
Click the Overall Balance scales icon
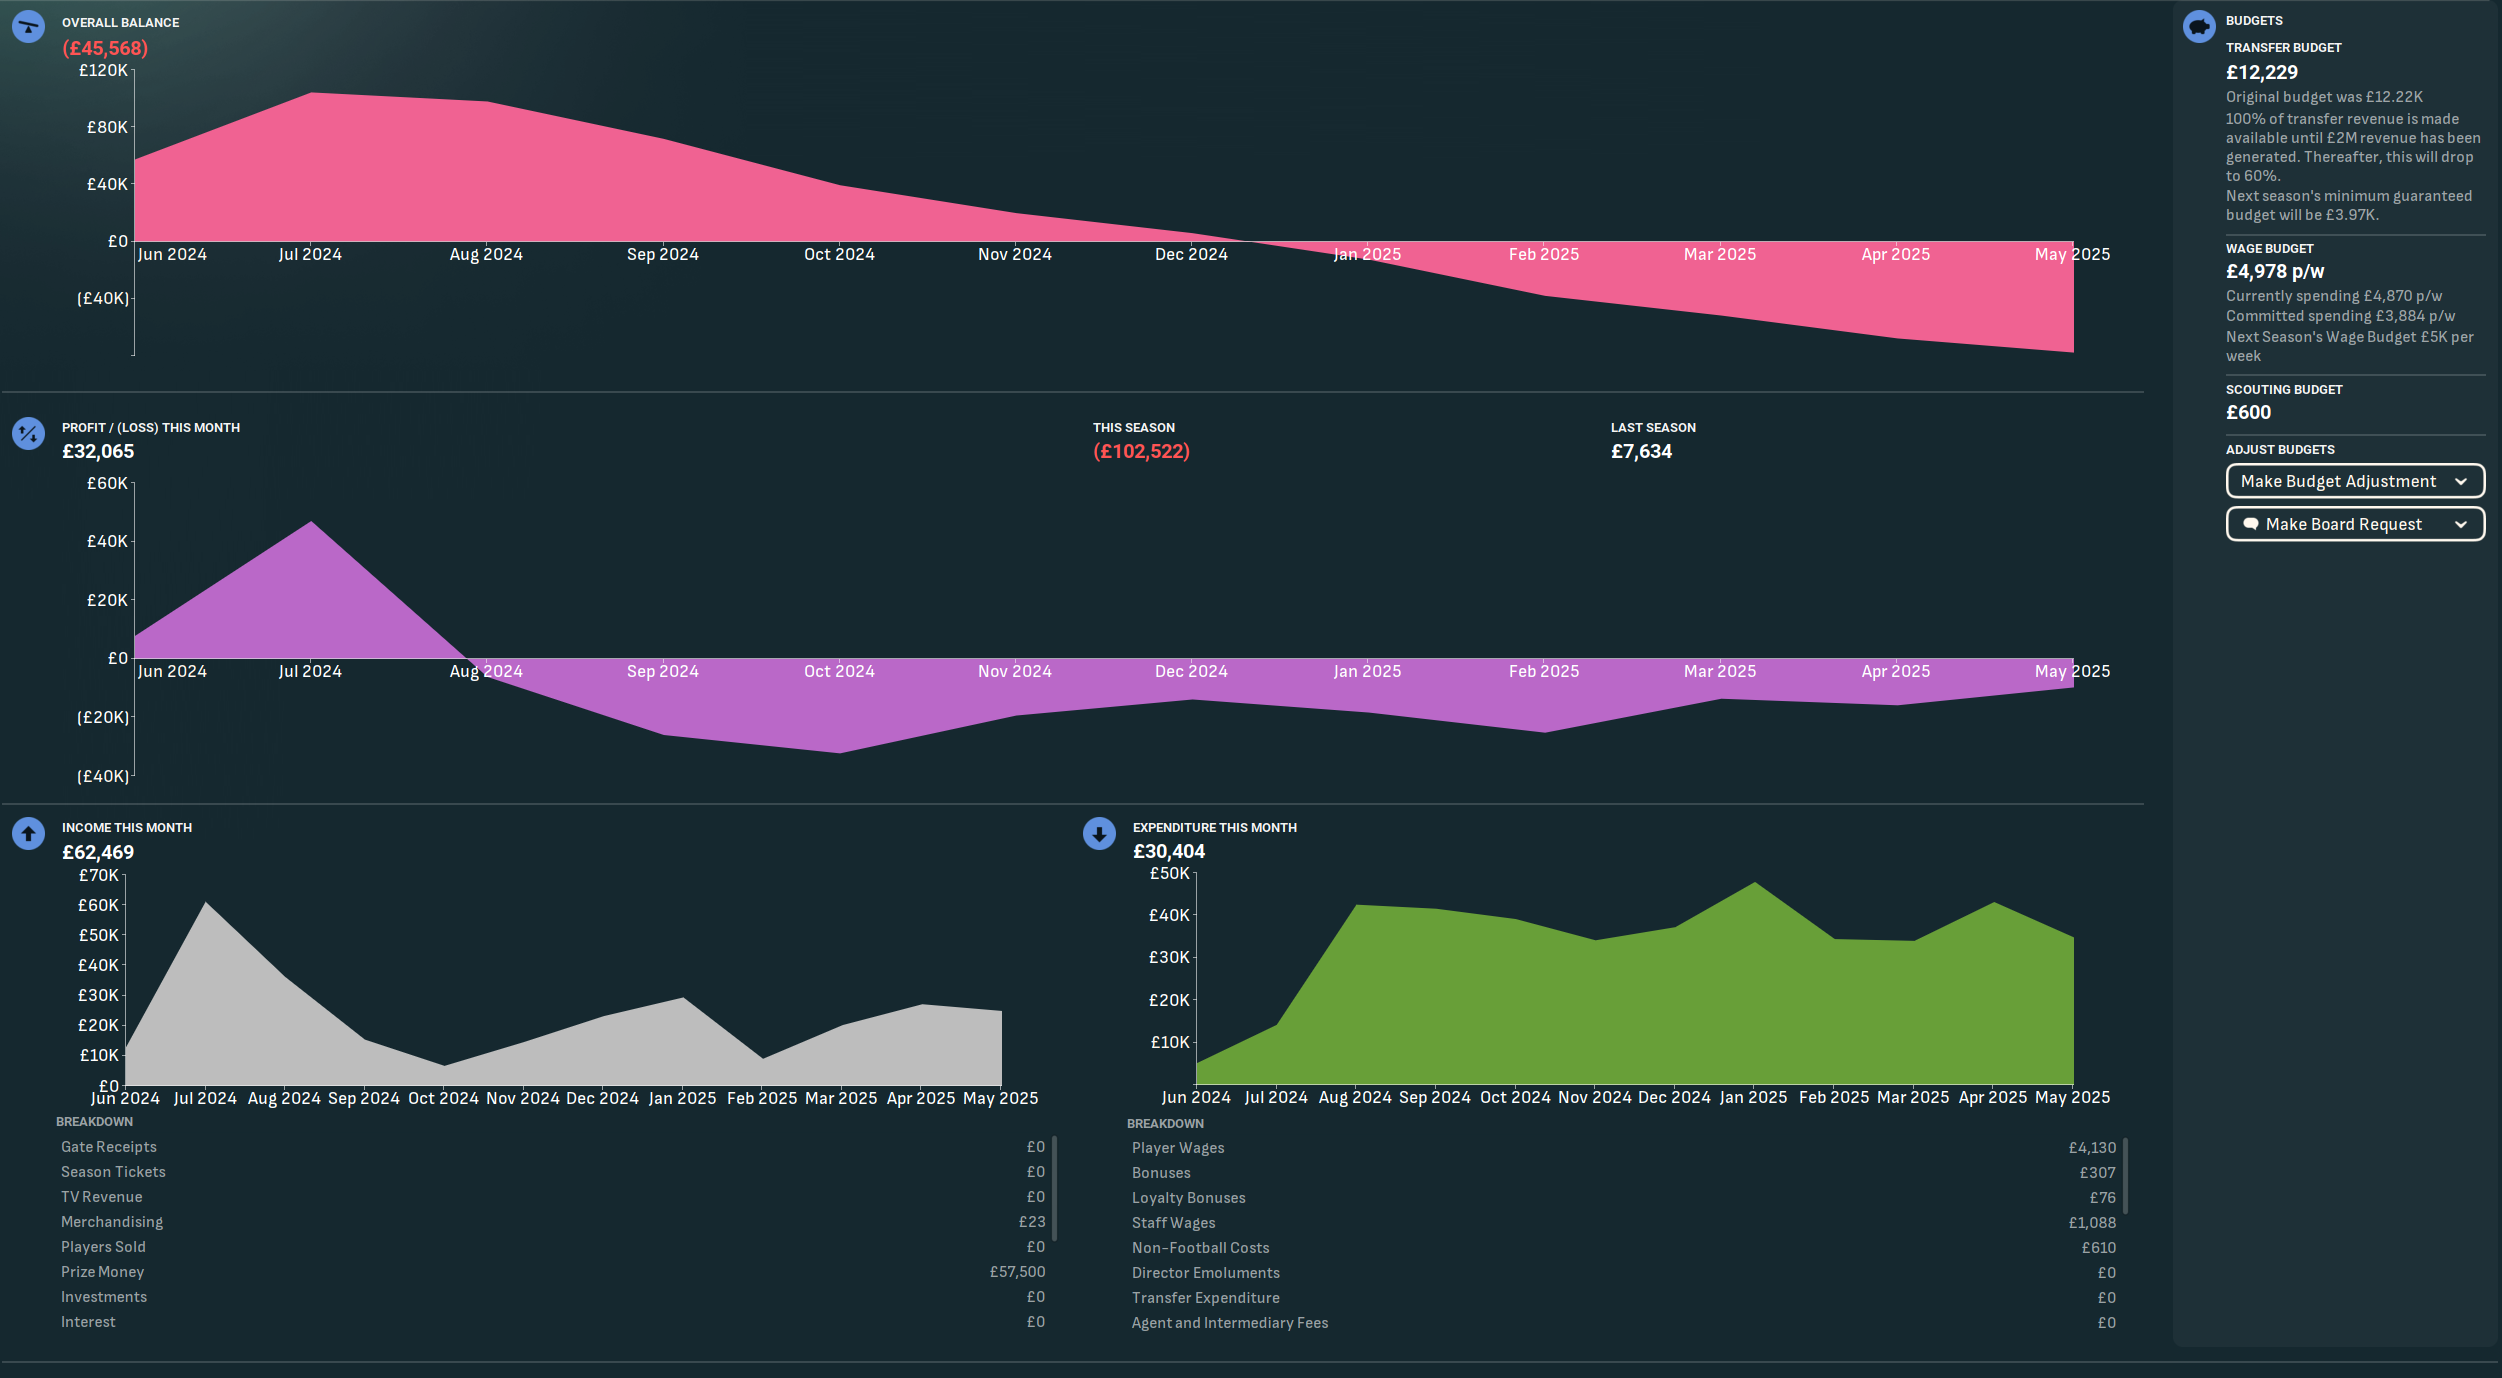click(x=28, y=26)
